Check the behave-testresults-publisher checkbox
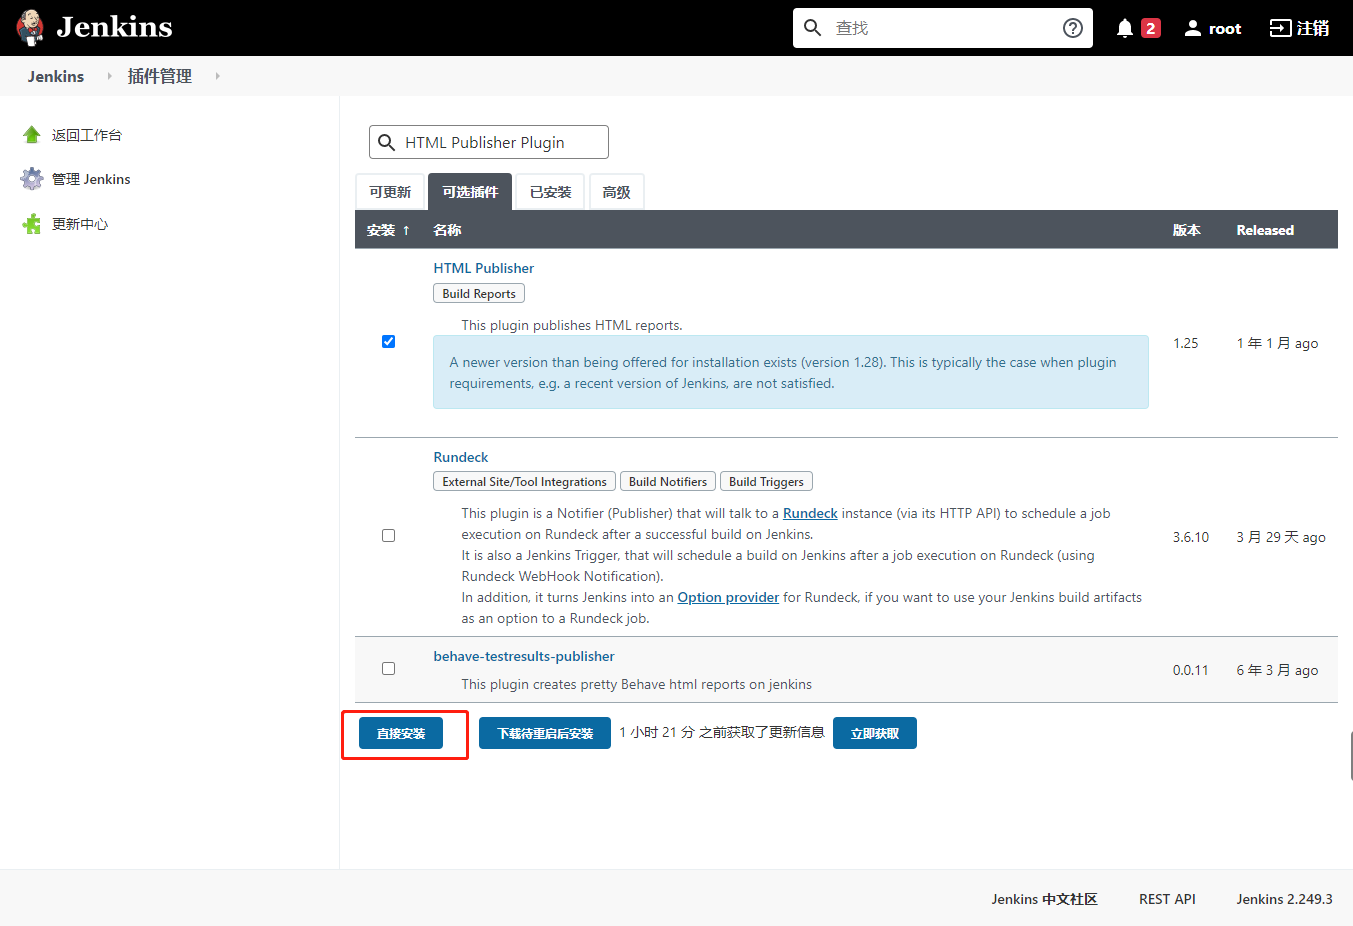 [388, 669]
